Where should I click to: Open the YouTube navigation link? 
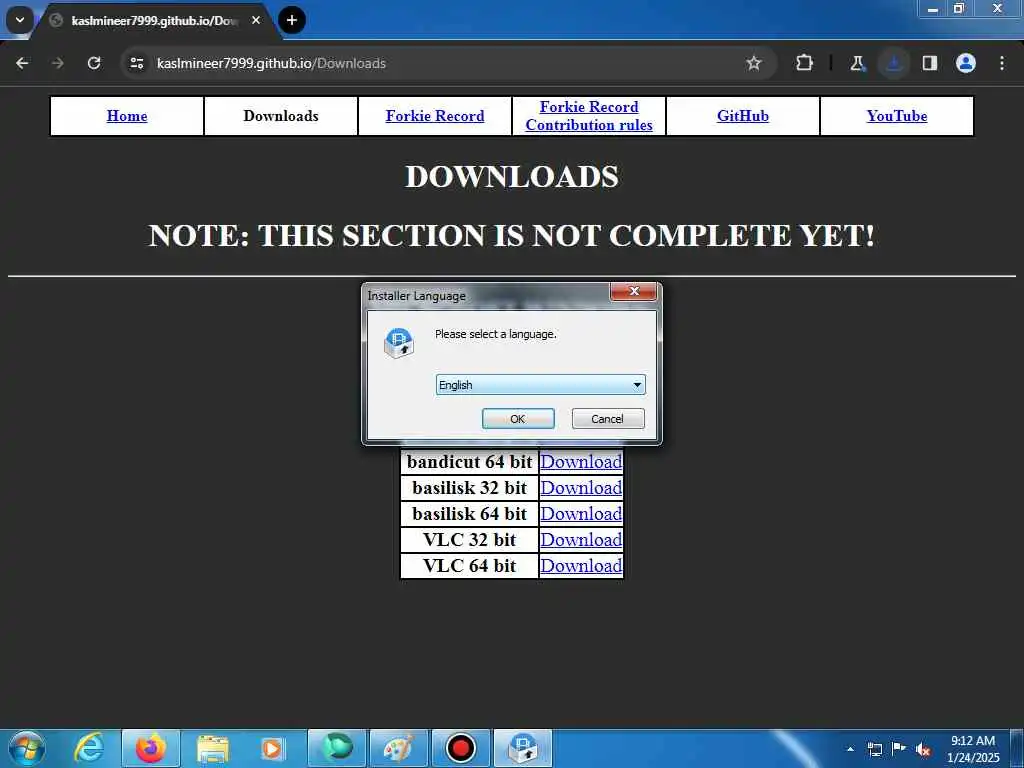[897, 116]
